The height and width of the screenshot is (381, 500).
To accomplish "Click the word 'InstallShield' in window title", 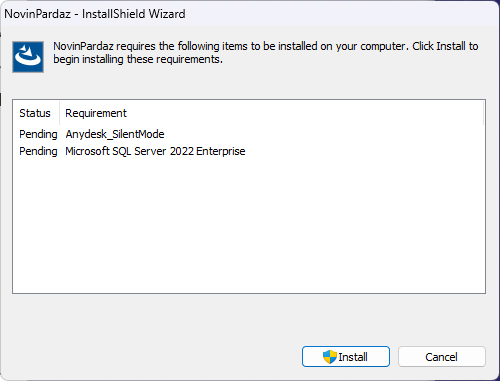I will [113, 14].
